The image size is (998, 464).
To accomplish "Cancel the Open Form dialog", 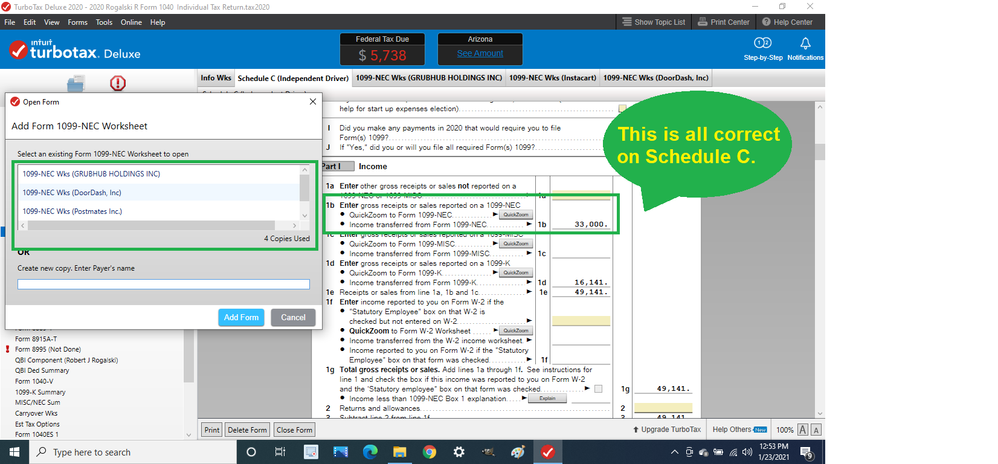I will 293,317.
